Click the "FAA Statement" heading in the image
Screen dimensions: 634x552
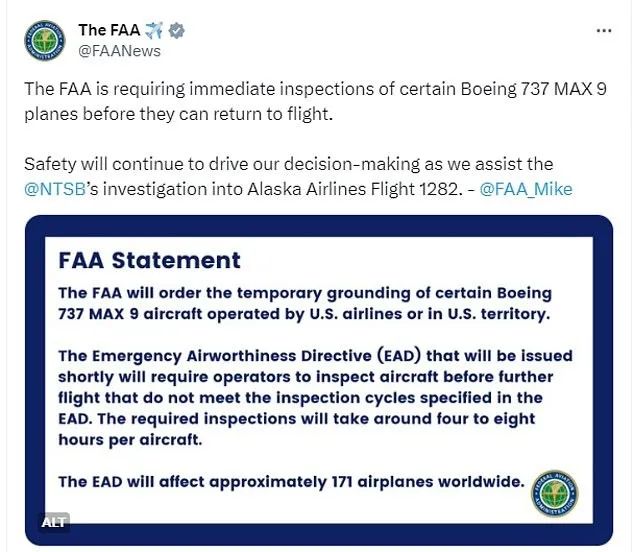click(x=149, y=261)
